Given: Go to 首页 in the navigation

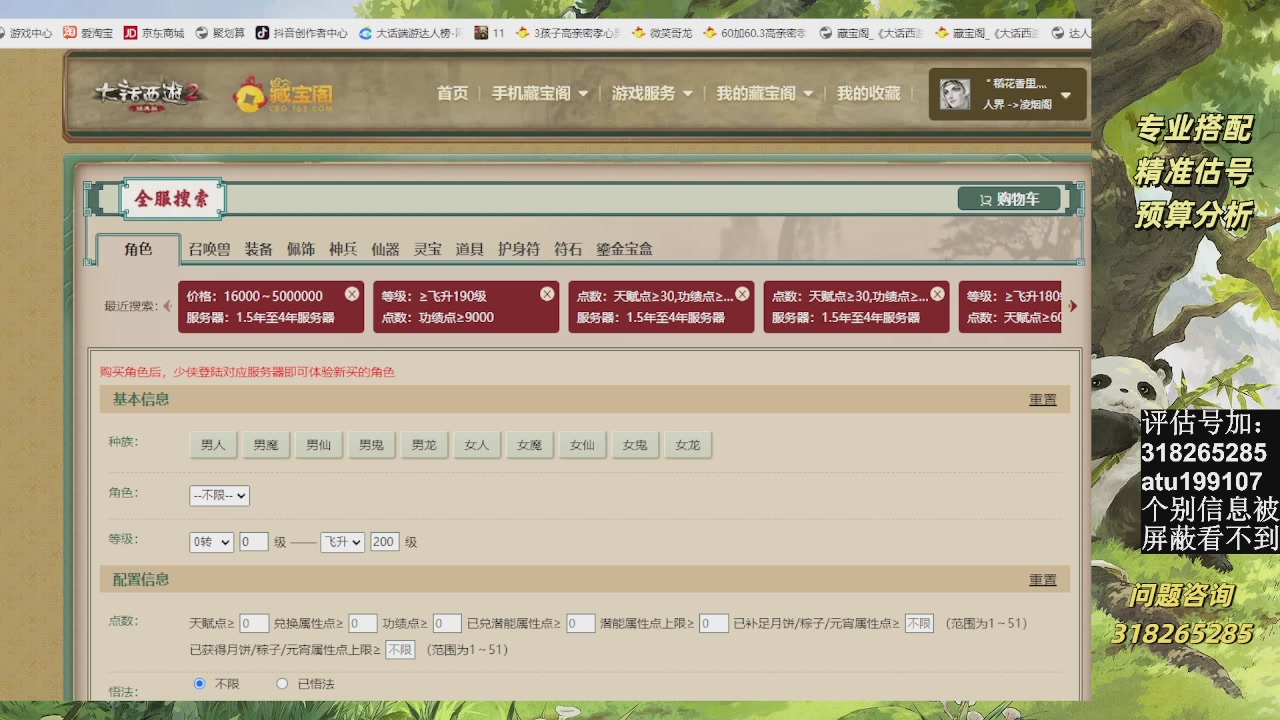Looking at the screenshot, I should click(452, 93).
